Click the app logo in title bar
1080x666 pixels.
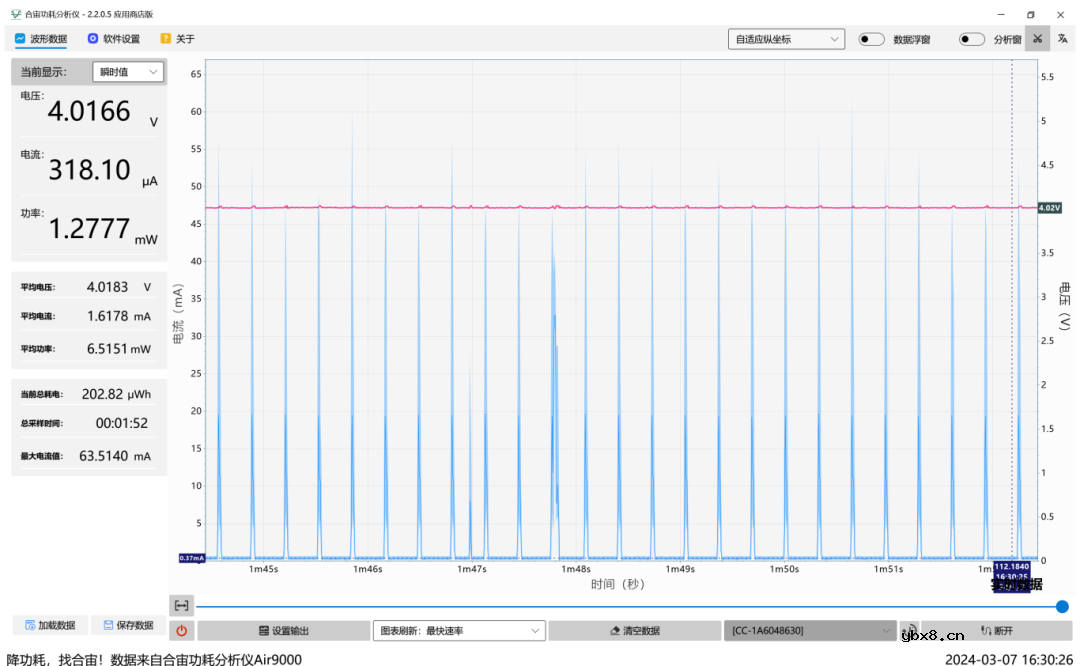15,15
